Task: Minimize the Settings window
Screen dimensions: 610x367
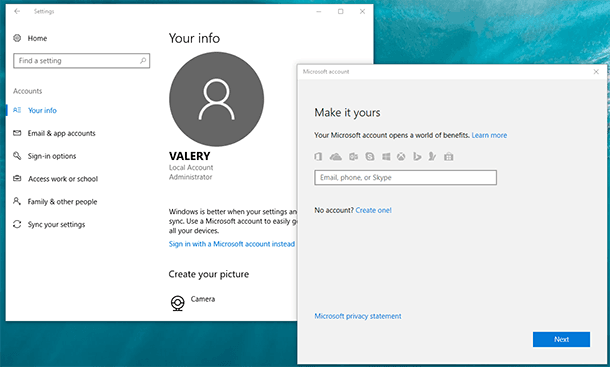Action: pyautogui.click(x=319, y=11)
